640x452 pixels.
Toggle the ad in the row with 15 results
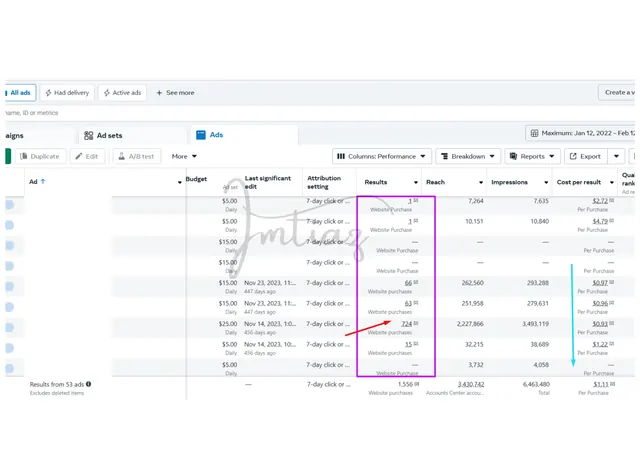(x=9, y=348)
